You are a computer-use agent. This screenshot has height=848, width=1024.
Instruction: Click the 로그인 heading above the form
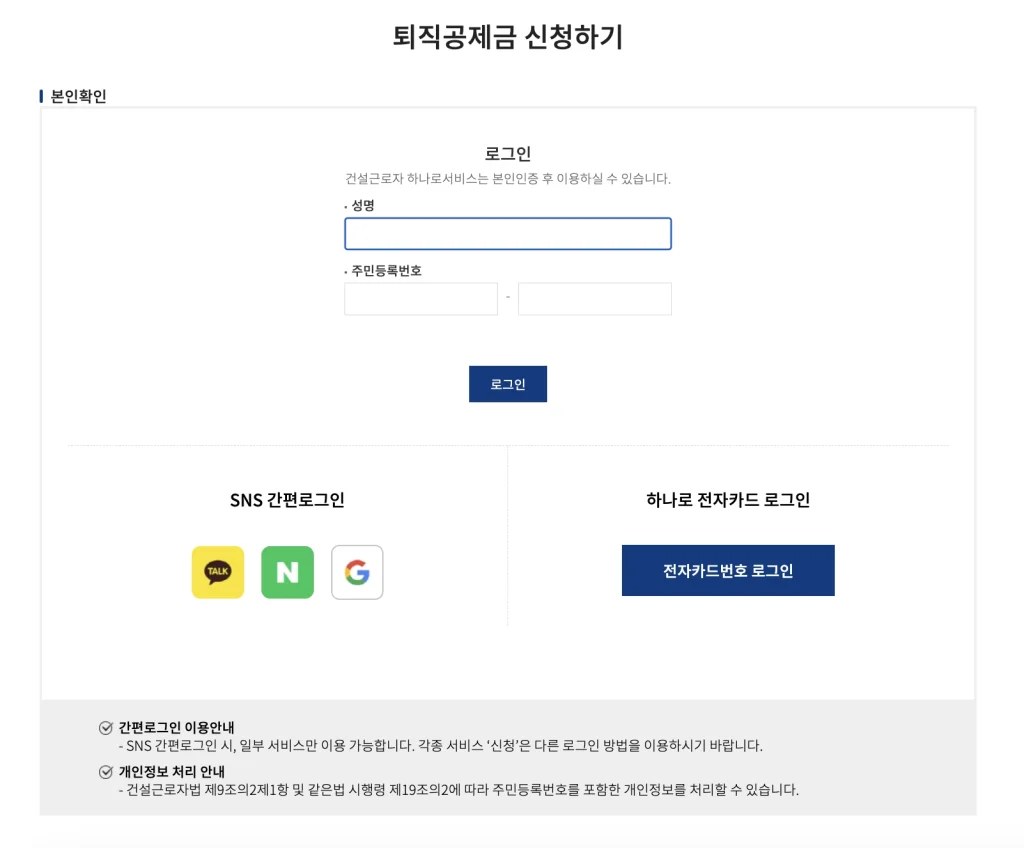pos(508,153)
